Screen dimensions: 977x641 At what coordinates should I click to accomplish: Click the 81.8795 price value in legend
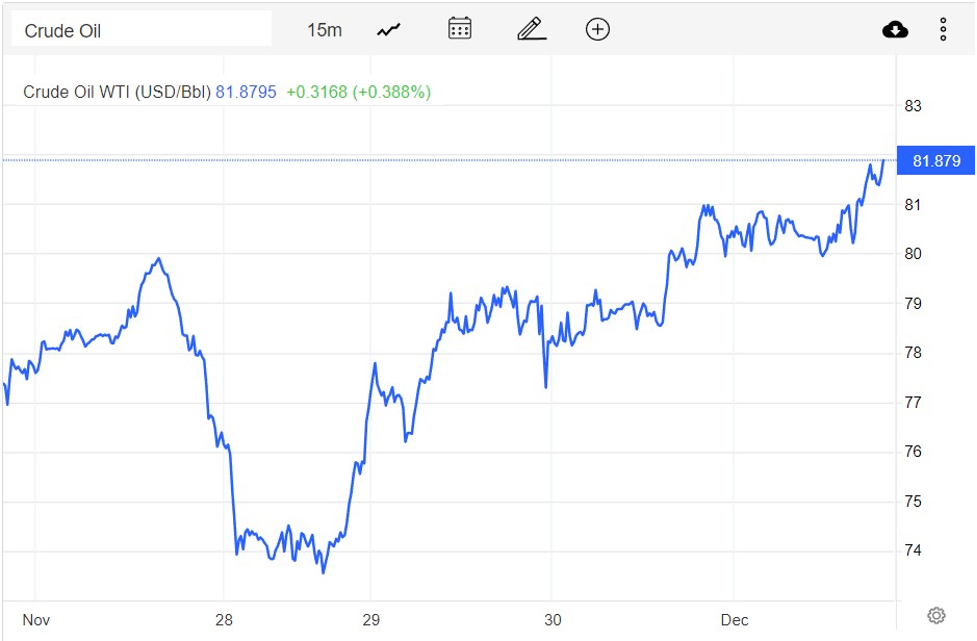(x=246, y=92)
